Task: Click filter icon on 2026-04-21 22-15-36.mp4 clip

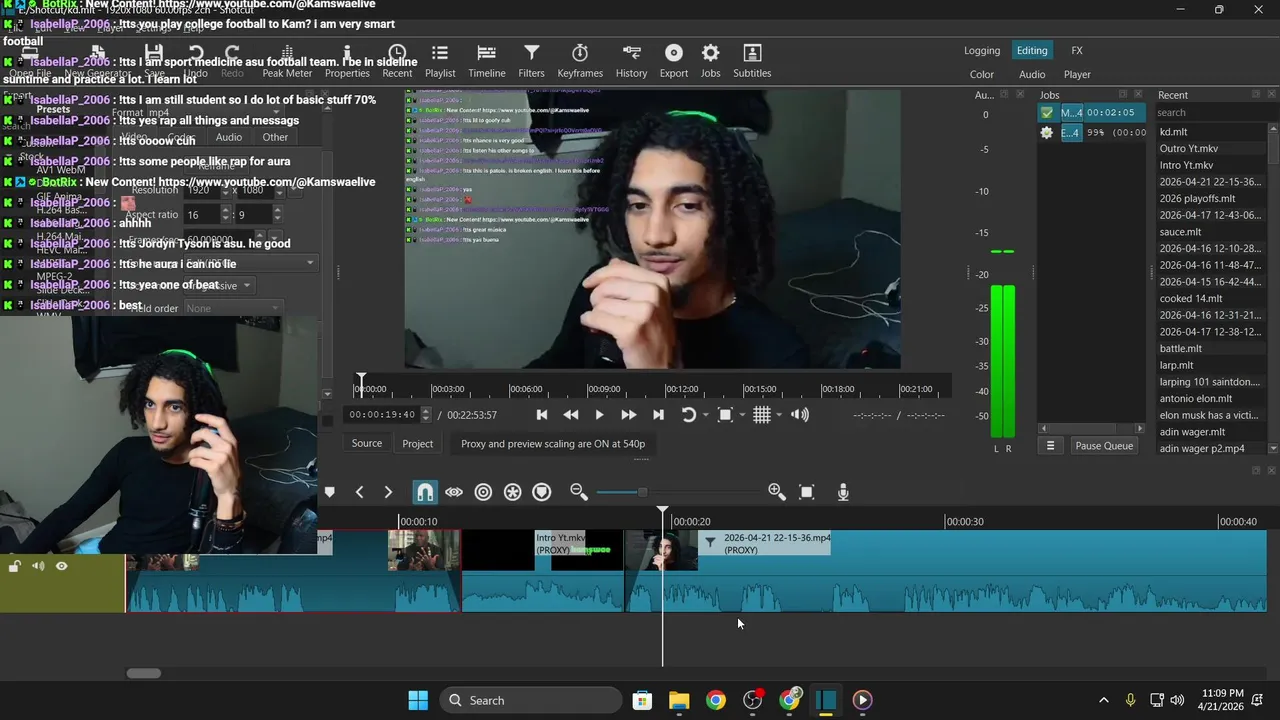Action: (x=710, y=542)
